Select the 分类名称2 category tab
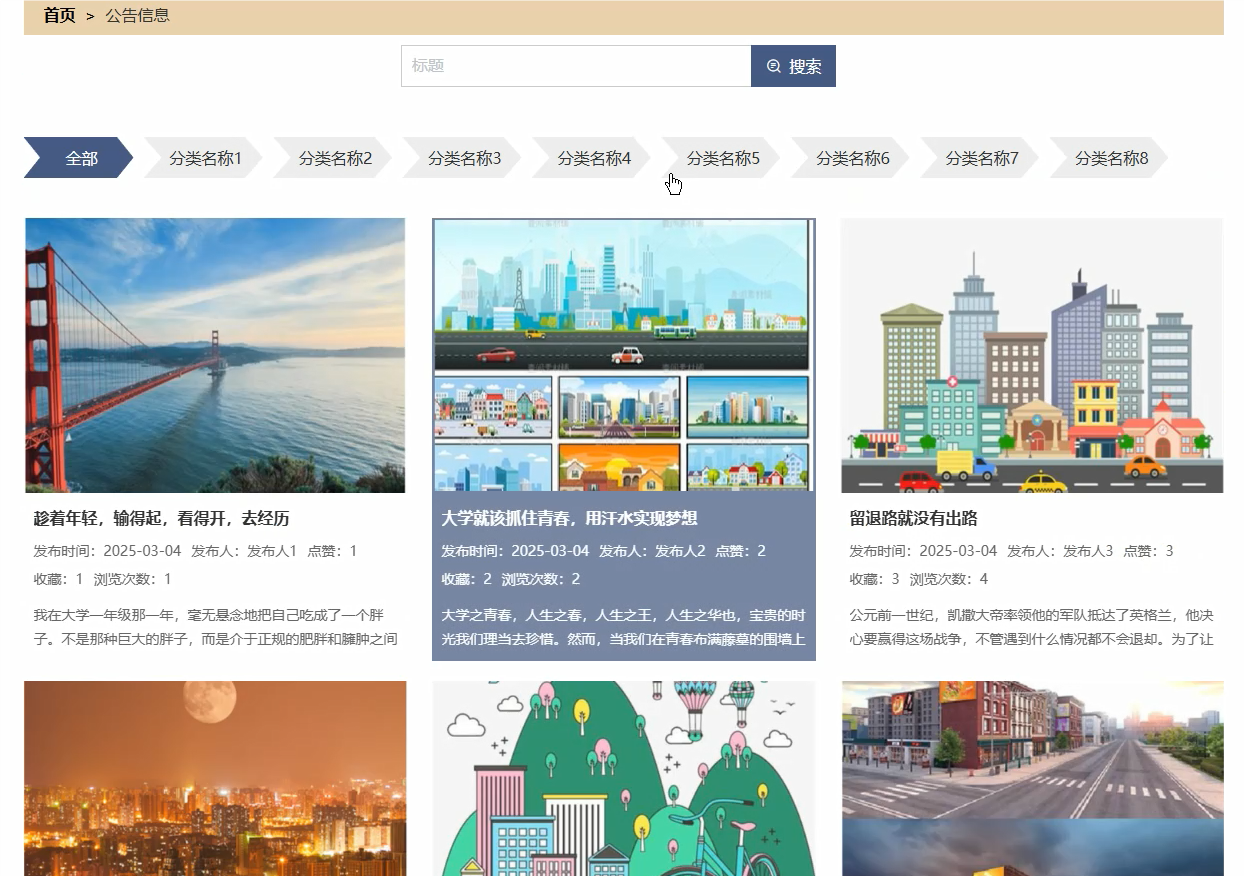 pyautogui.click(x=334, y=158)
